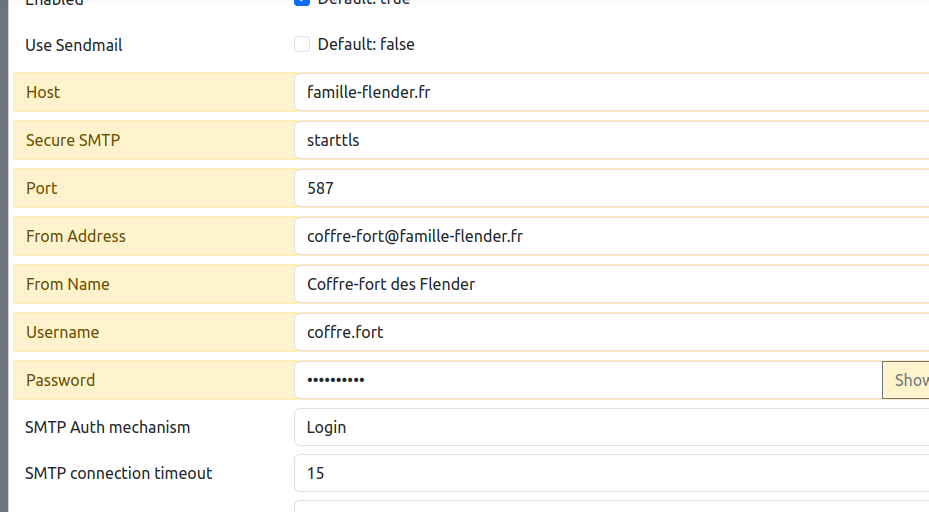Click the "Secure SMTP" label
The width and height of the screenshot is (929, 512).
(73, 140)
